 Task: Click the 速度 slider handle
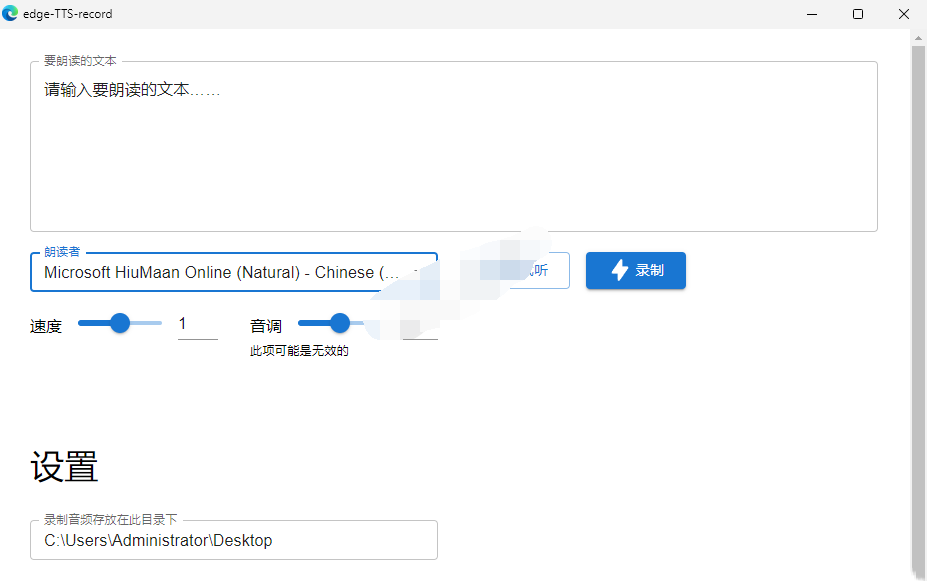(120, 323)
